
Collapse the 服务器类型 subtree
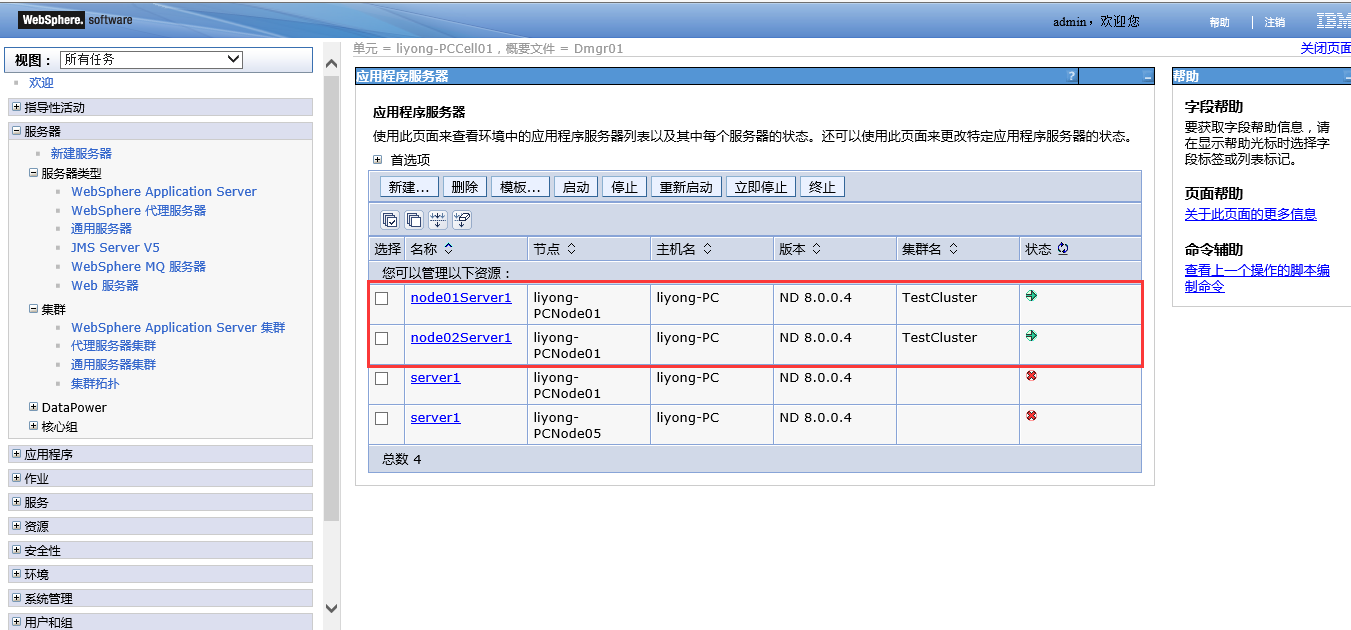click(x=33, y=173)
